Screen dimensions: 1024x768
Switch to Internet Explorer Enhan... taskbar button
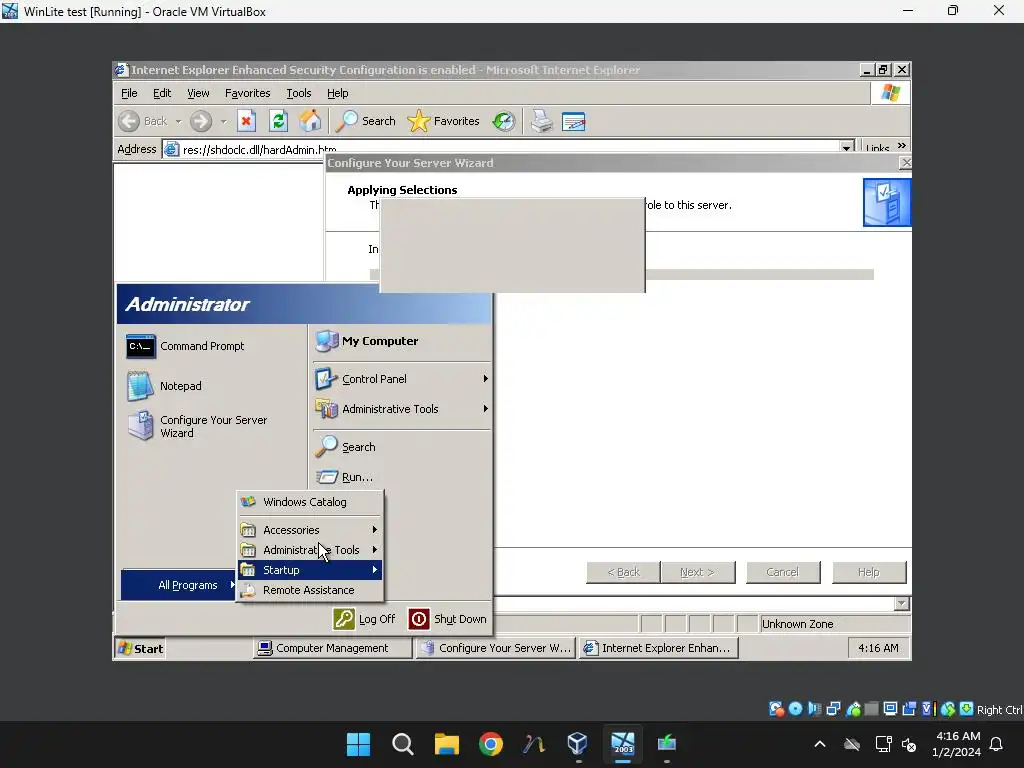tap(658, 648)
